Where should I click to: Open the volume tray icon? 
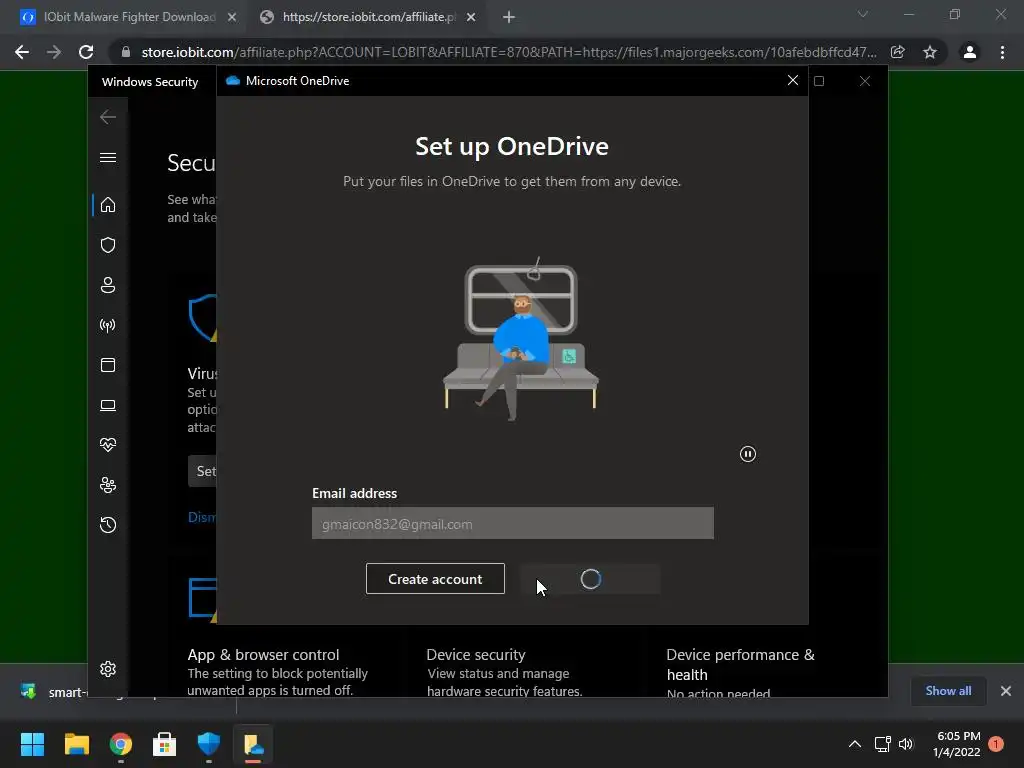pos(906,744)
